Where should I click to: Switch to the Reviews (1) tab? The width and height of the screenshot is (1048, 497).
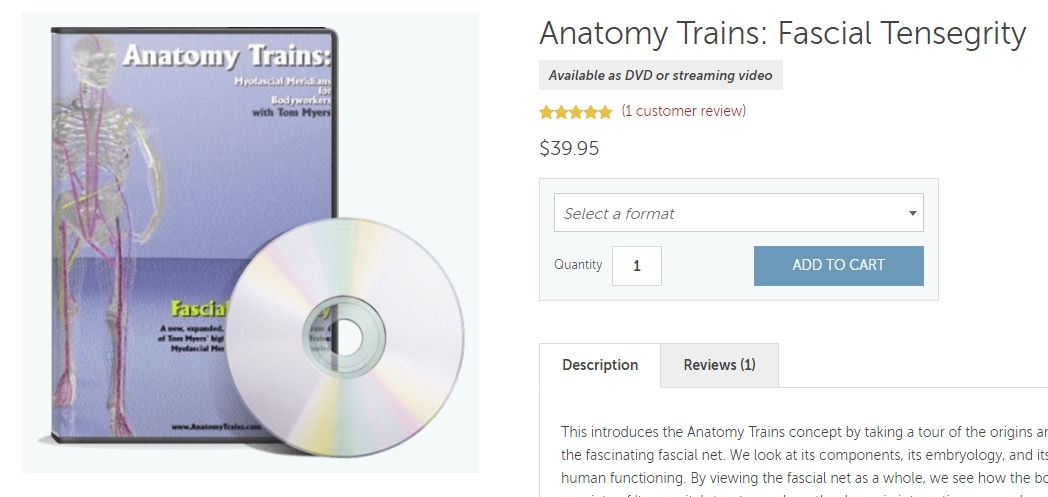point(719,365)
